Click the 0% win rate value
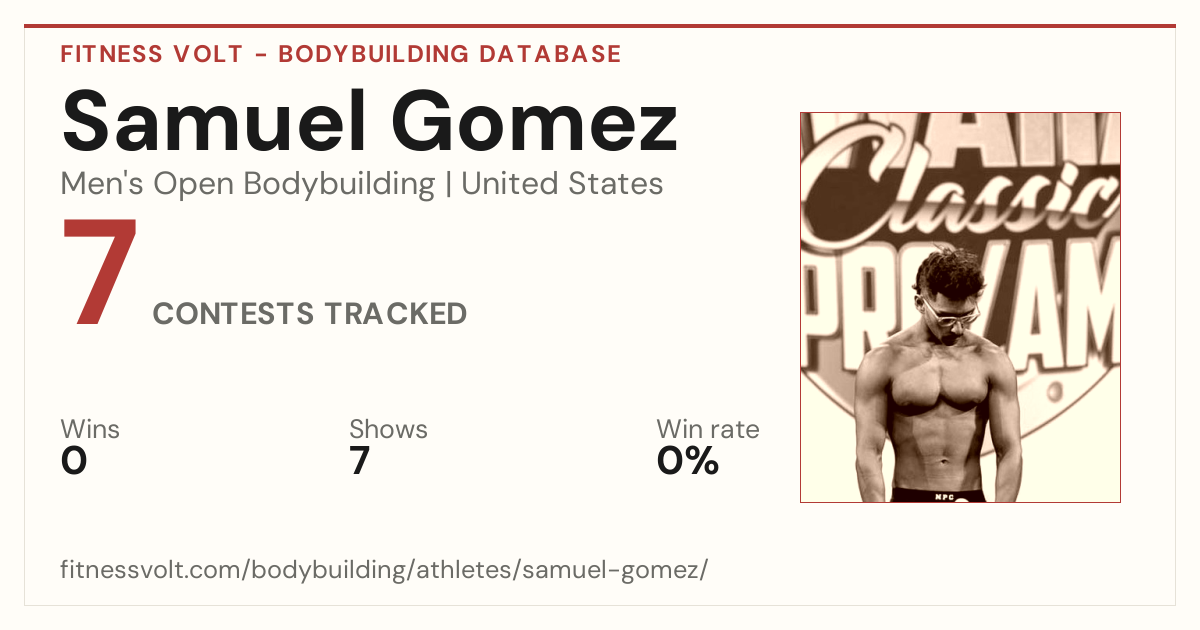 (x=688, y=461)
